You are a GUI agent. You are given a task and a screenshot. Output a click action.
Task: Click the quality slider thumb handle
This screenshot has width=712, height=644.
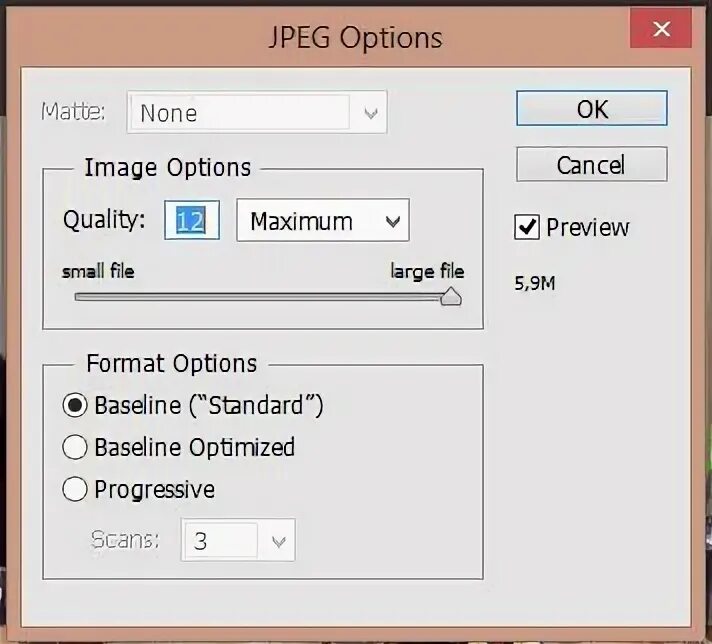450,297
